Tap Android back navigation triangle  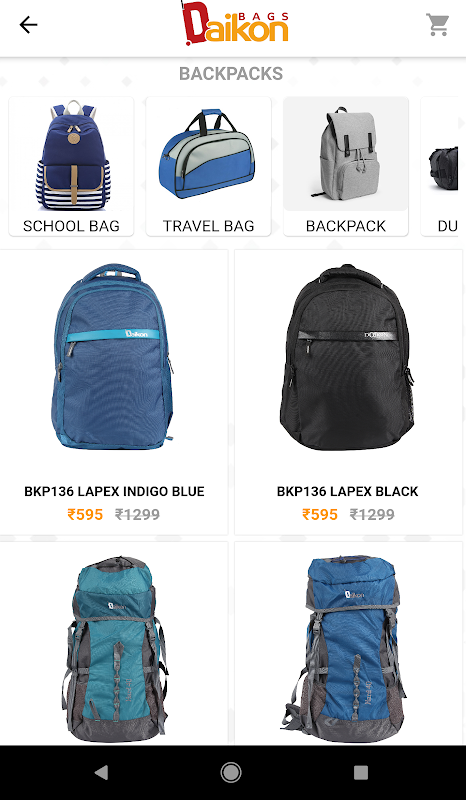101,772
